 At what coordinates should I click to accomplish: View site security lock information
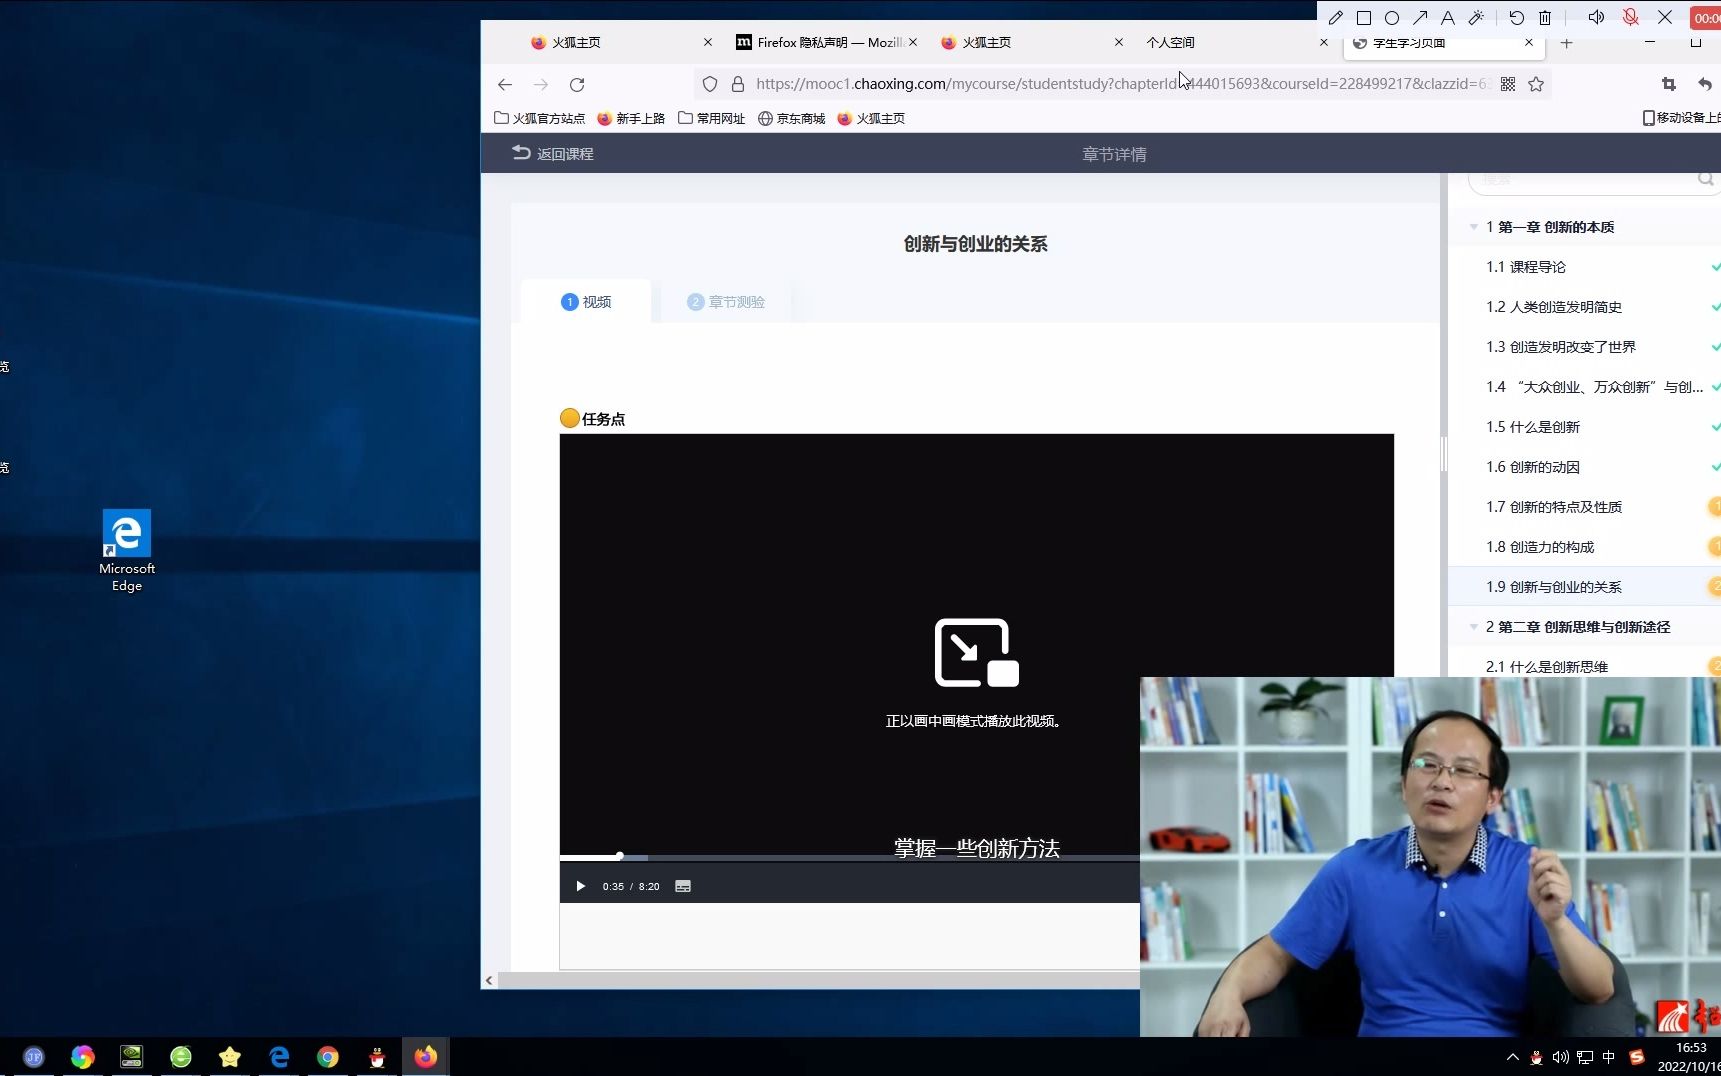tap(738, 84)
